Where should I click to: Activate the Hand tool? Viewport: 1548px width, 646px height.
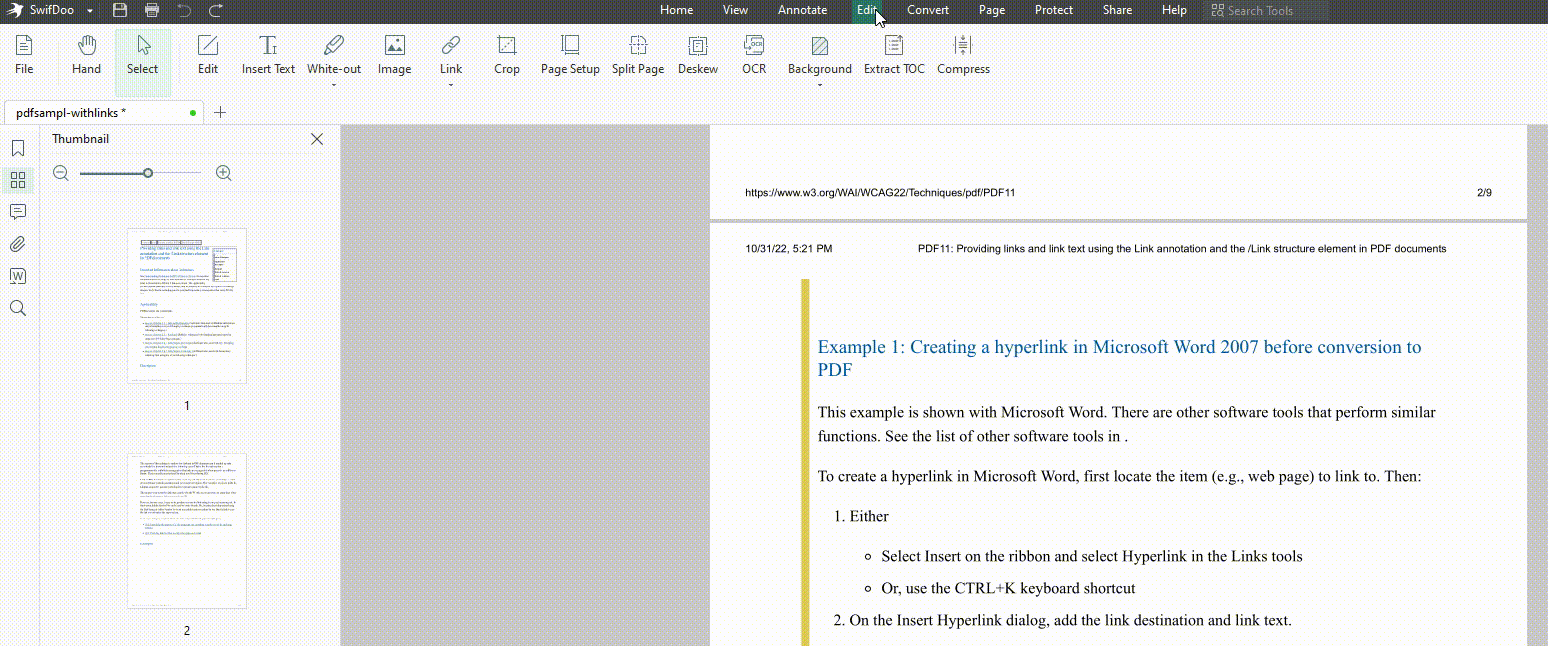pos(86,56)
